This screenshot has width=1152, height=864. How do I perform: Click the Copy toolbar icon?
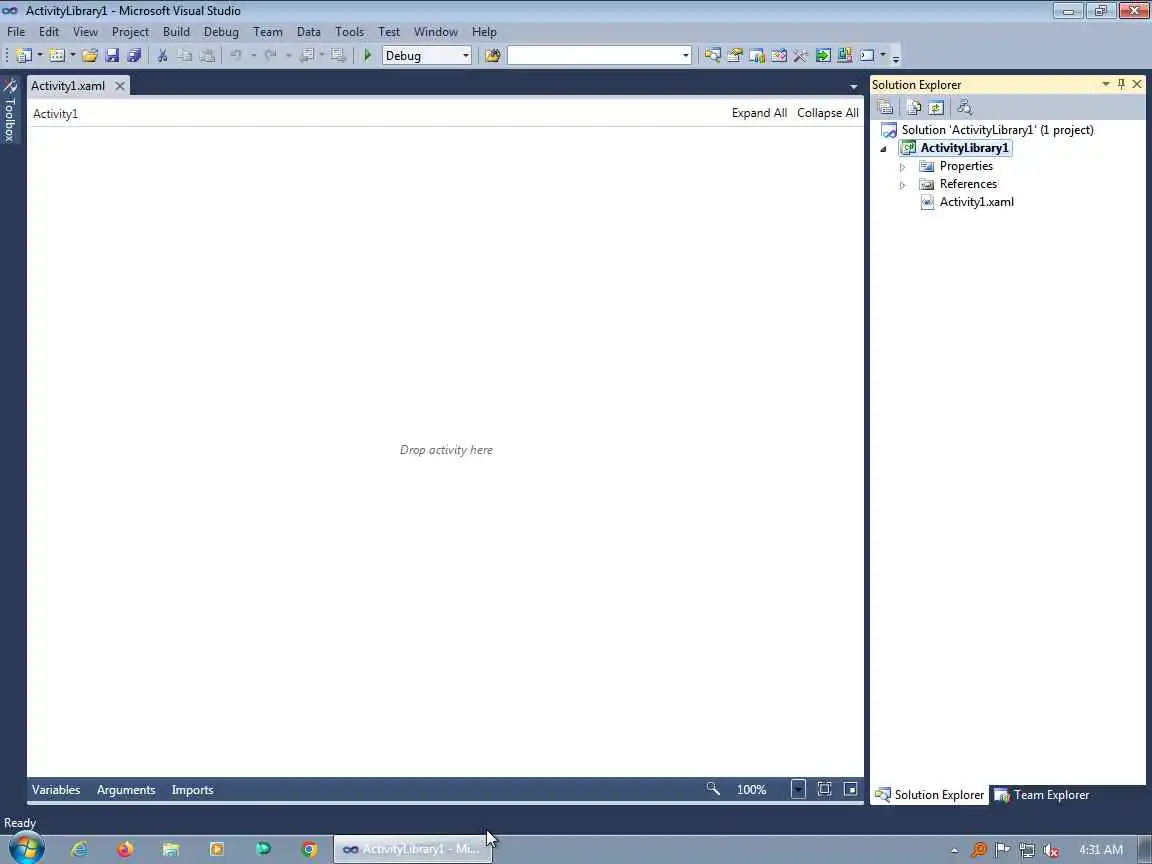(184, 55)
